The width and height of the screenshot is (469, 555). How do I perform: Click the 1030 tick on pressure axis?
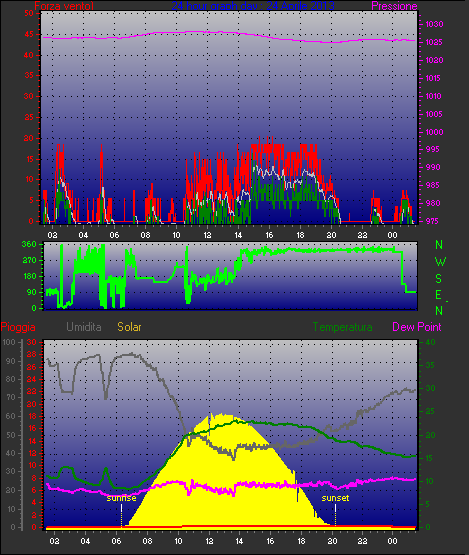tap(434, 24)
